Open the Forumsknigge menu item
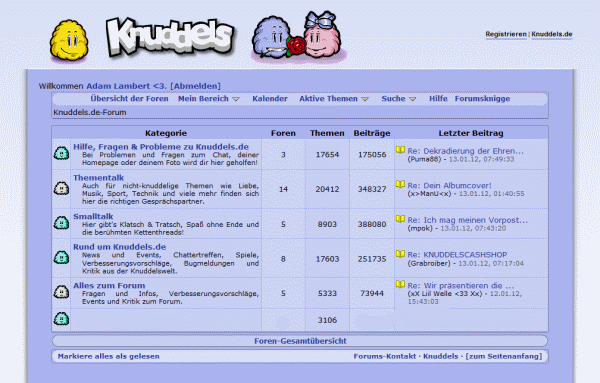 tap(482, 99)
